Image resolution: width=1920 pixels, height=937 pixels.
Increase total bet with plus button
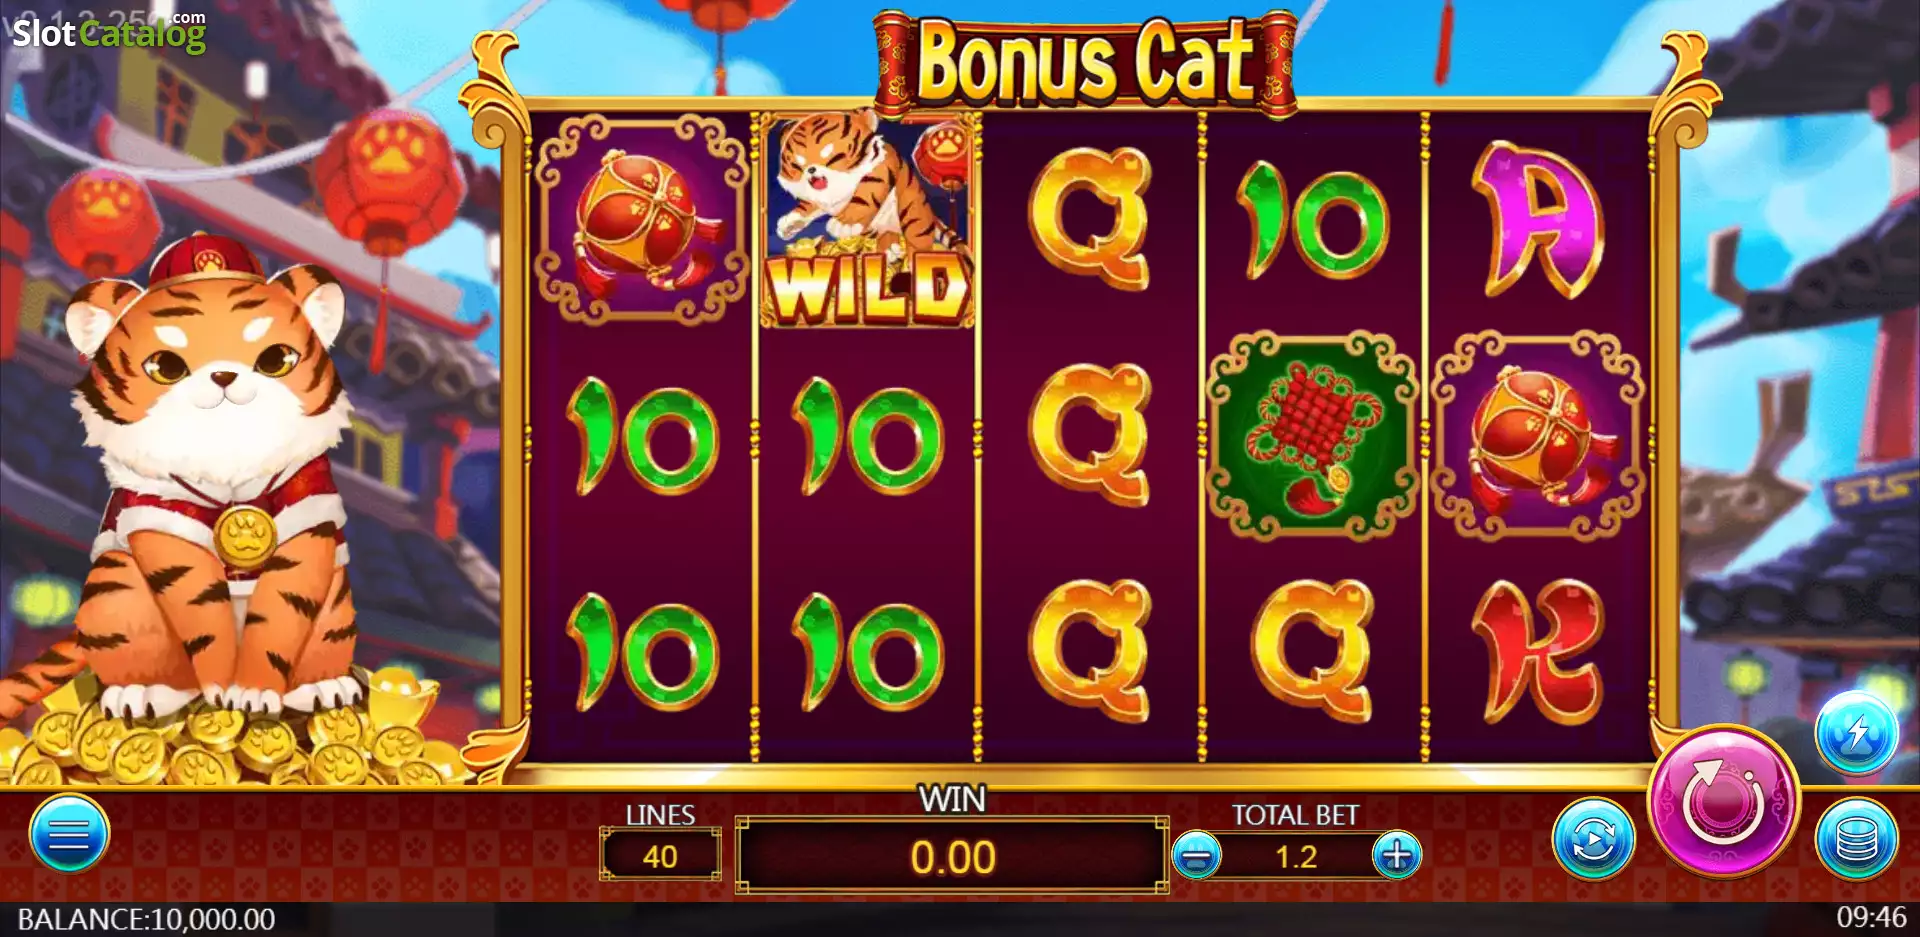pos(1397,856)
